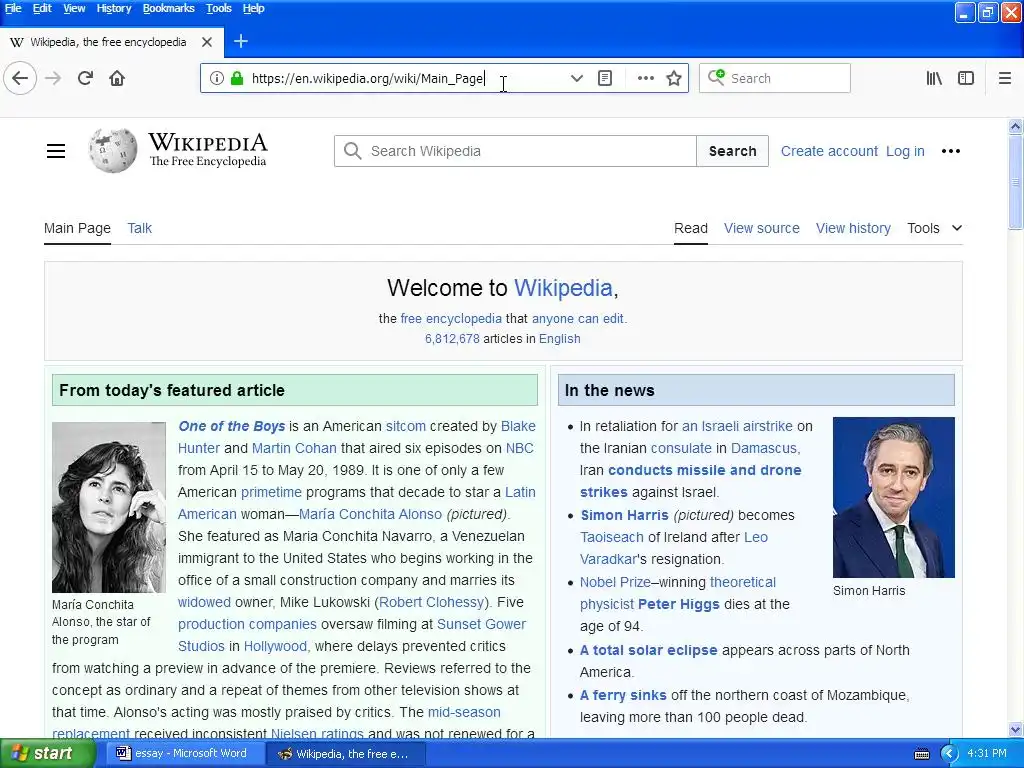Open the Peter Higgs link
This screenshot has width=1024, height=768.
679,604
